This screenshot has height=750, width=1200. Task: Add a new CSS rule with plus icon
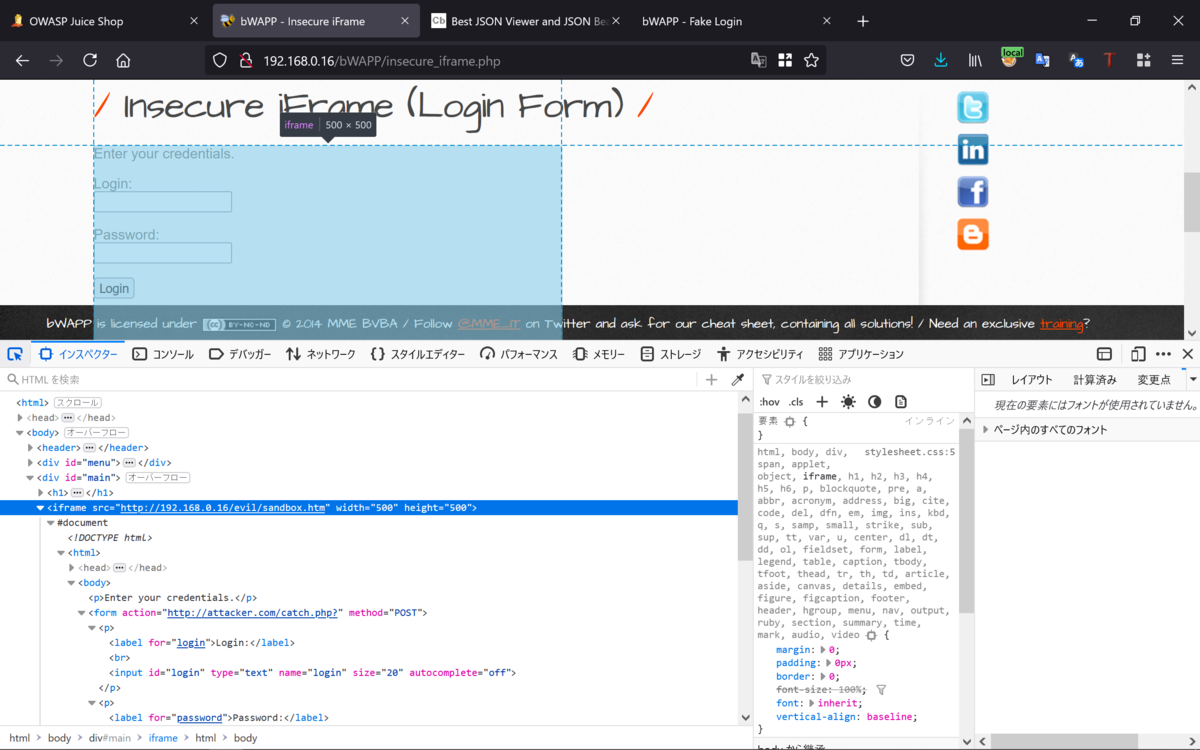pos(822,401)
